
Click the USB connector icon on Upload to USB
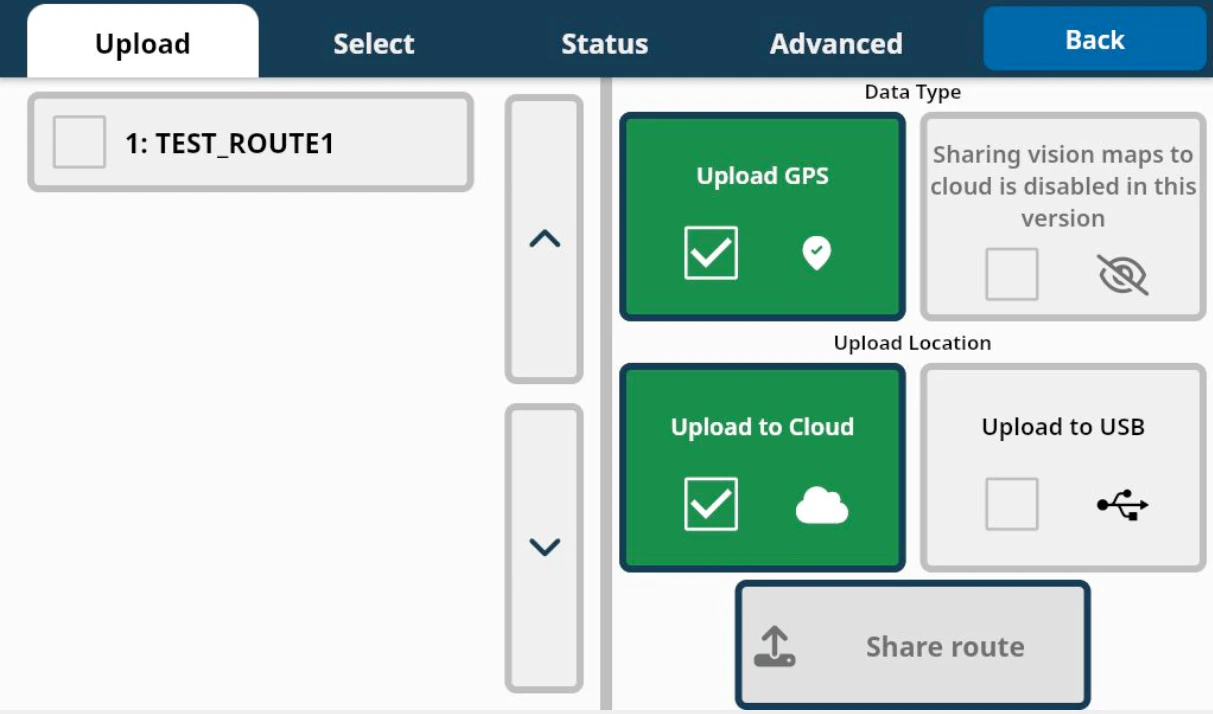1125,506
